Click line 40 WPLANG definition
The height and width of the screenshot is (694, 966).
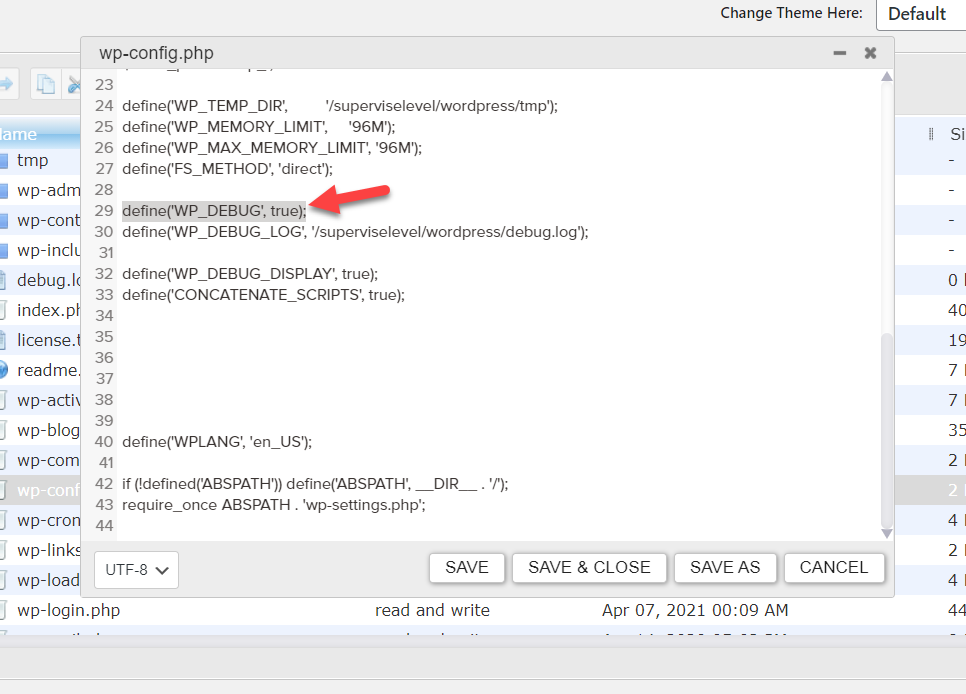pos(217,442)
